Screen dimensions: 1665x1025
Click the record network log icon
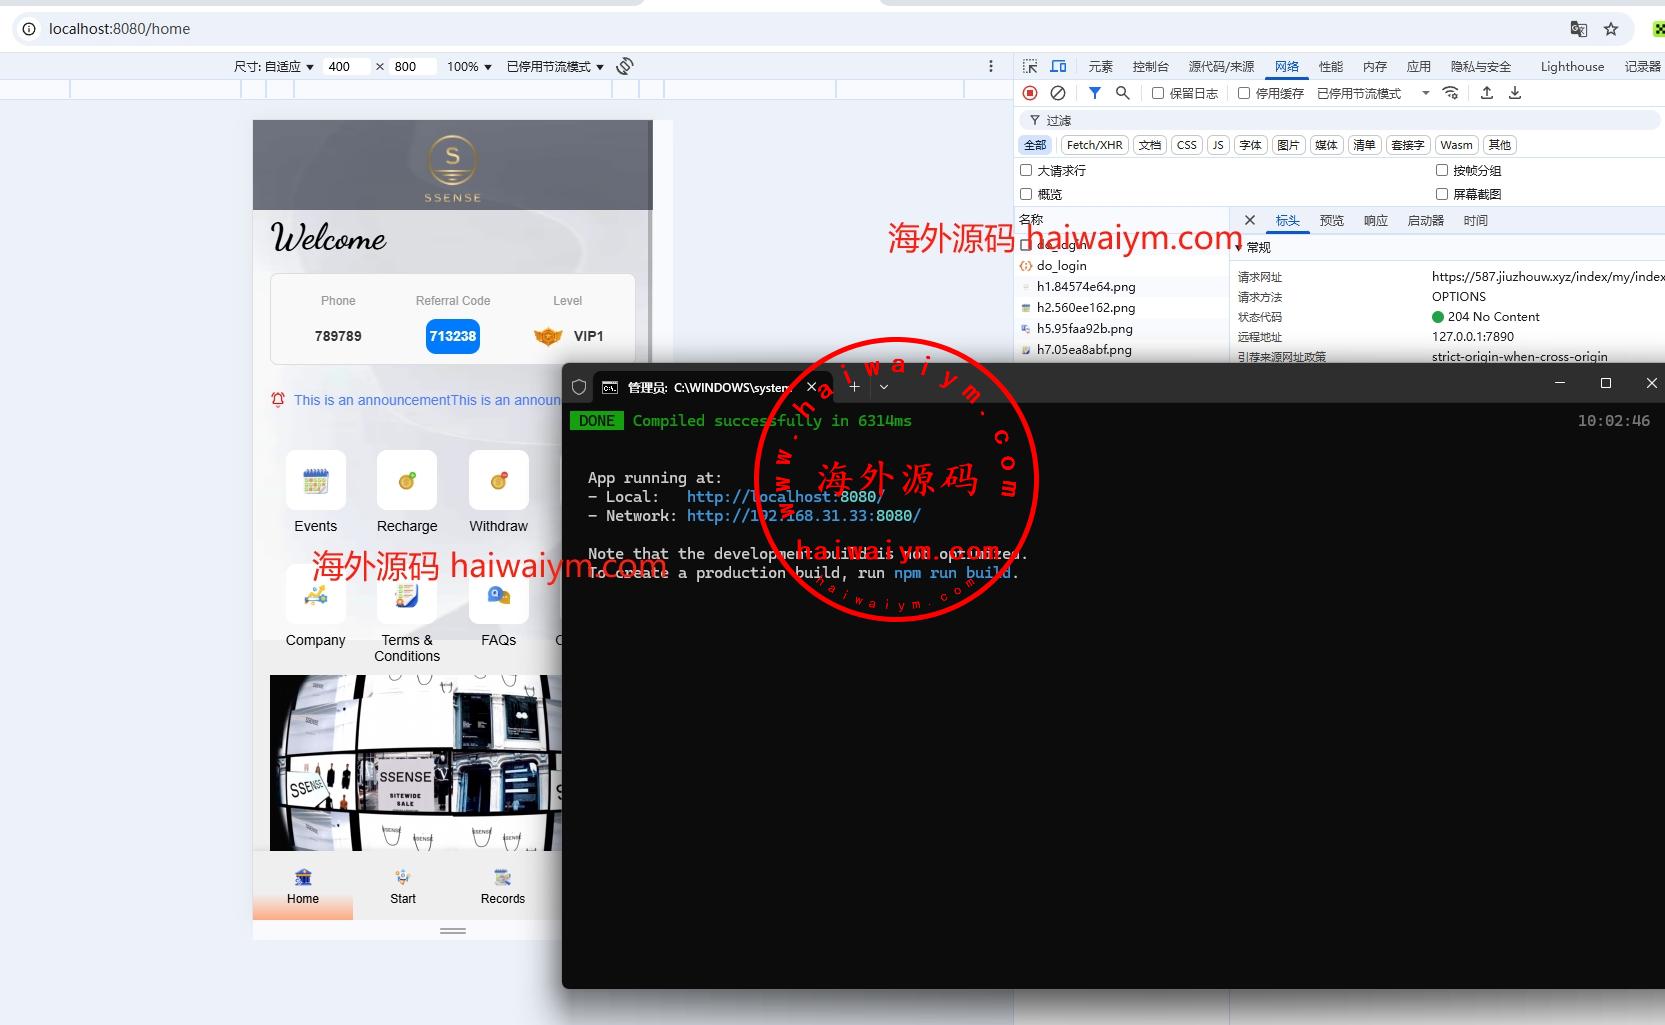click(x=1030, y=93)
